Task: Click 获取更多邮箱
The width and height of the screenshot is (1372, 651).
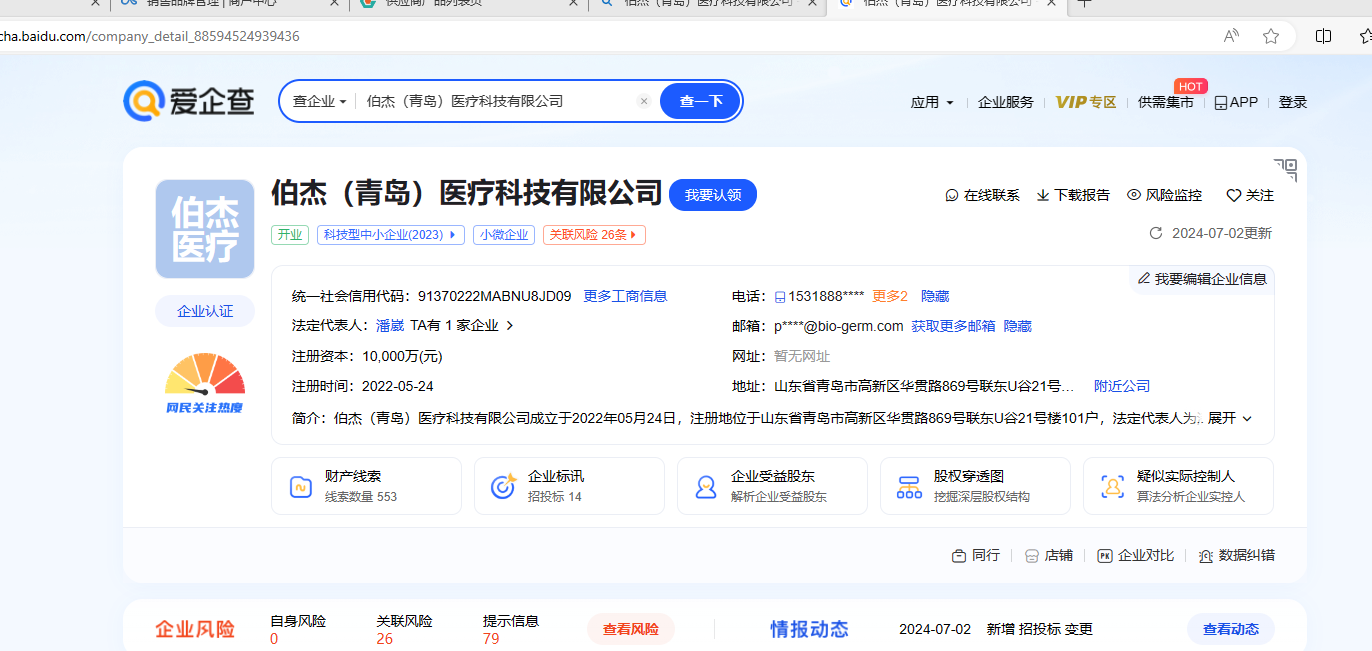Action: point(953,326)
